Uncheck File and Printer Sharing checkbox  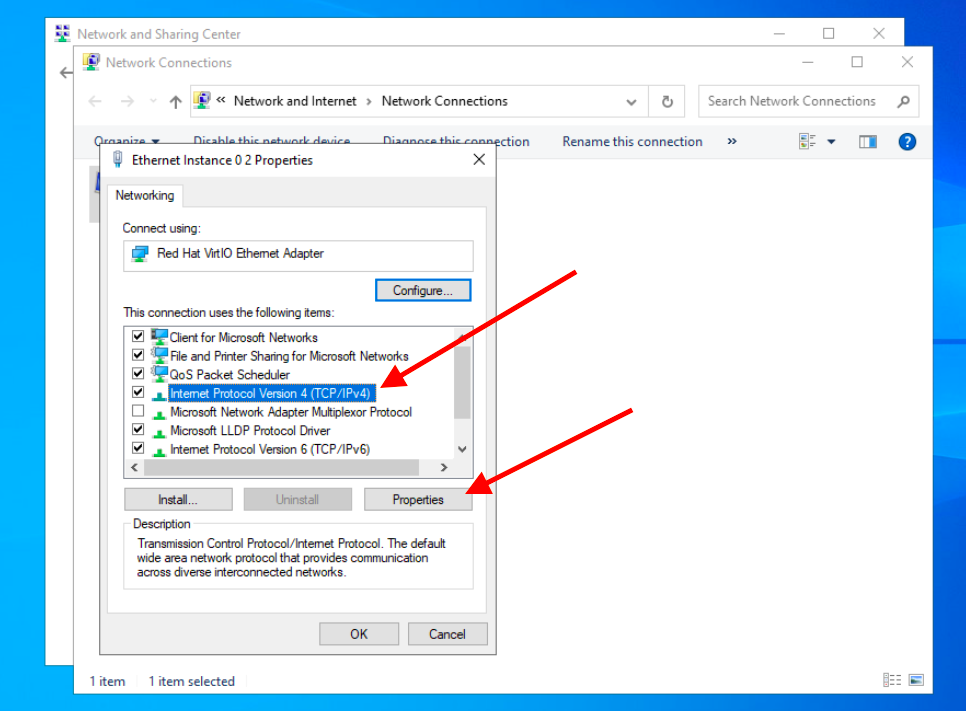138,355
